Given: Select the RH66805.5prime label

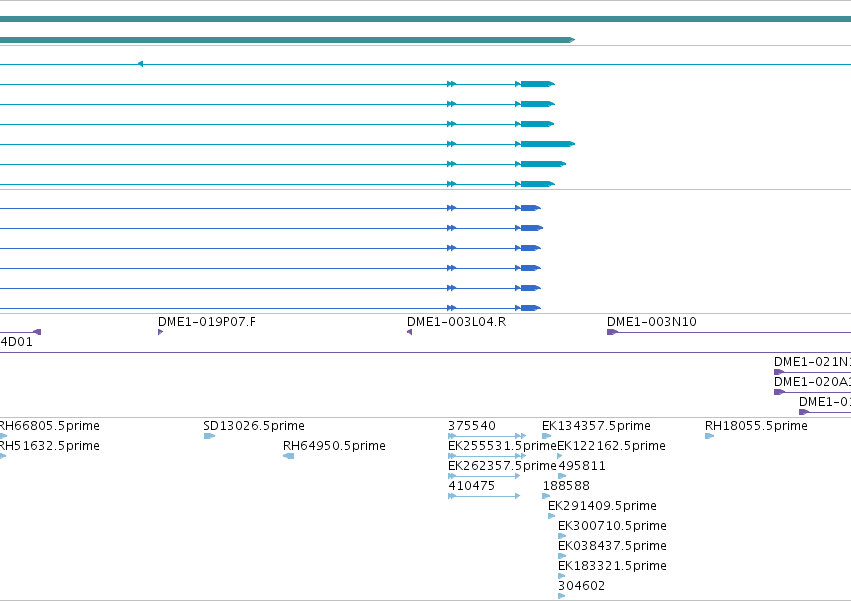Looking at the screenshot, I should pos(49,426).
